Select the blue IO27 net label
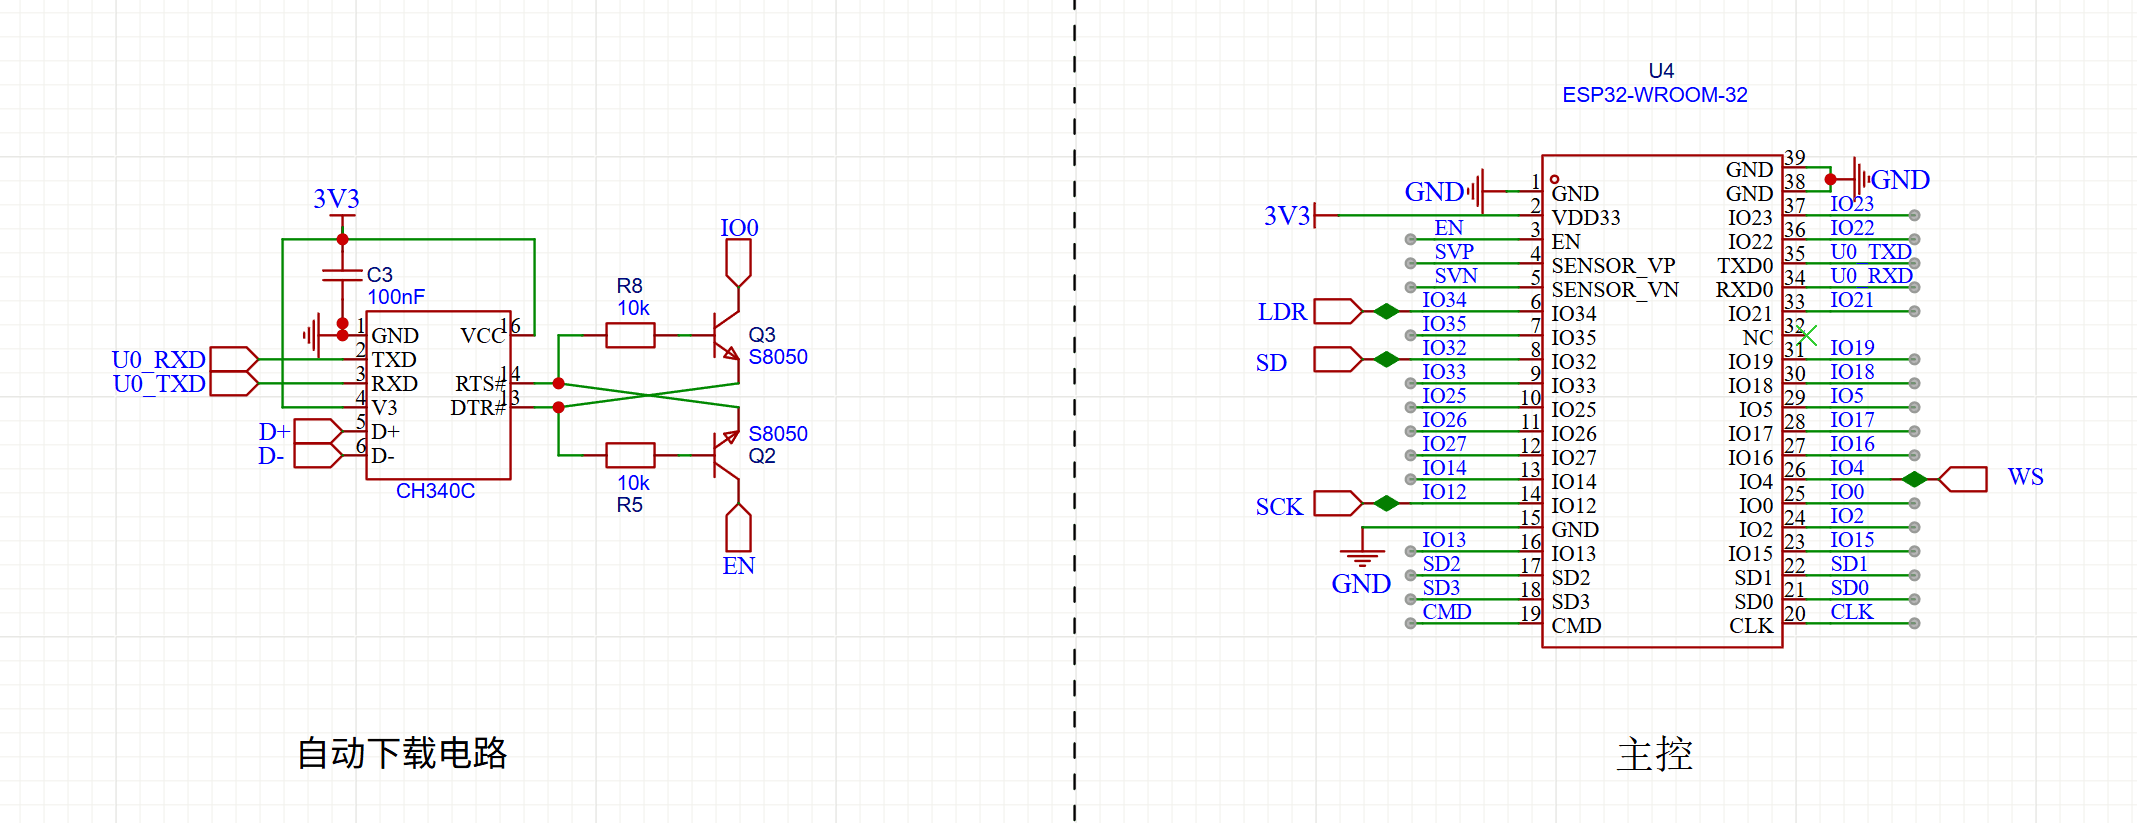2137x823 pixels. pos(1444,444)
